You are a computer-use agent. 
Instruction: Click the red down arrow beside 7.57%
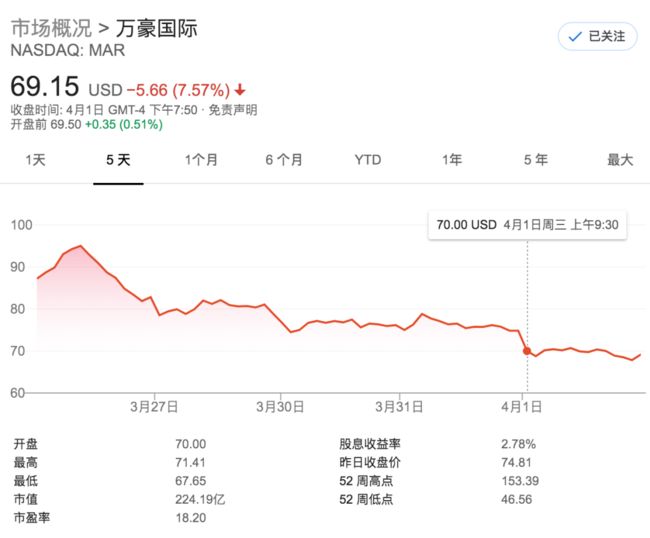tap(240, 90)
